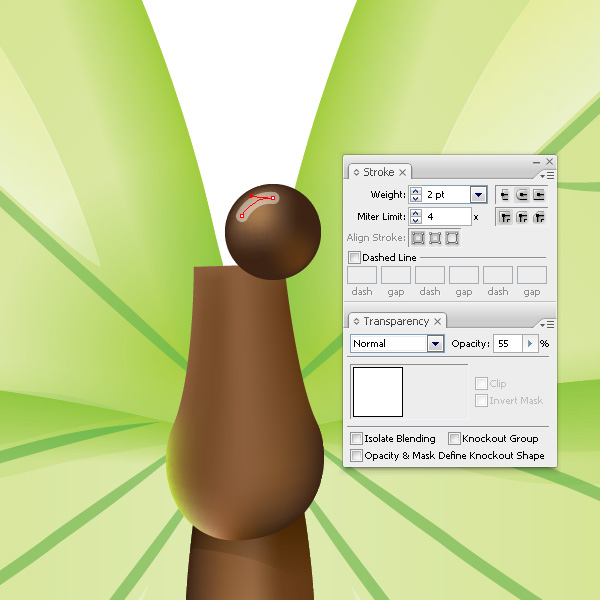Choose Align Stroke to Outside icon
This screenshot has height=600, width=600.
coord(452,238)
